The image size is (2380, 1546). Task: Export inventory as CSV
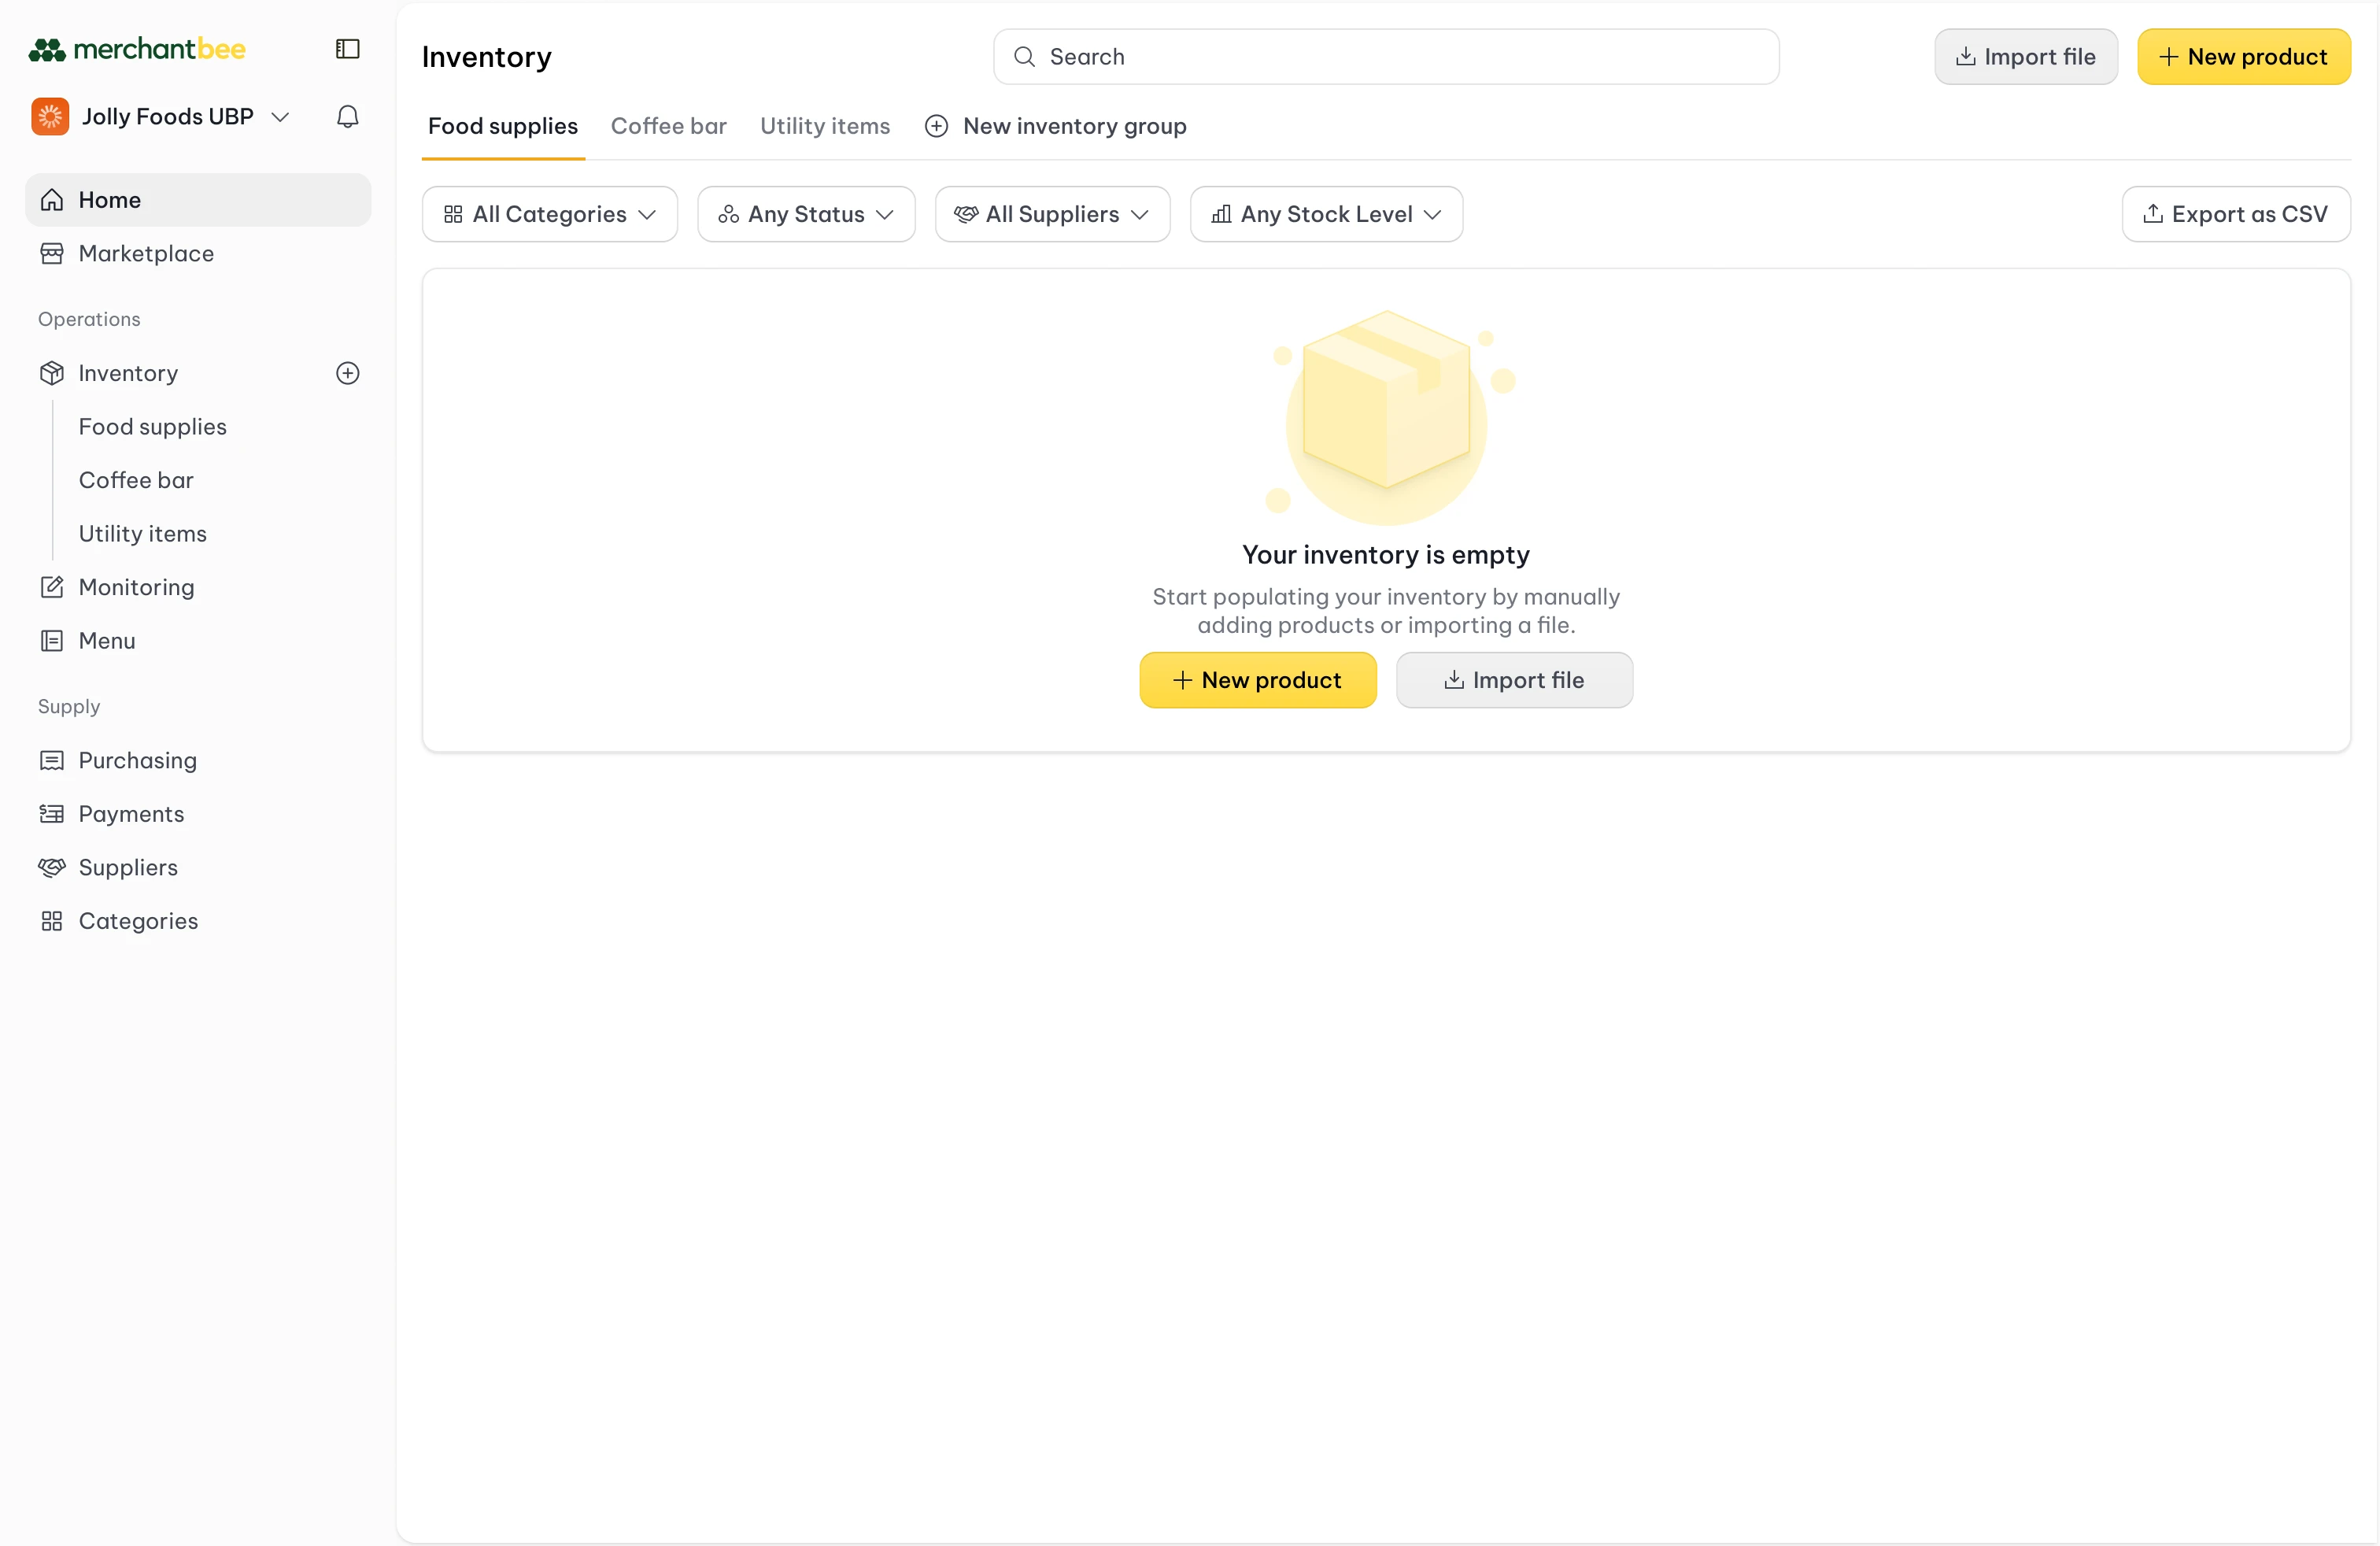2236,213
